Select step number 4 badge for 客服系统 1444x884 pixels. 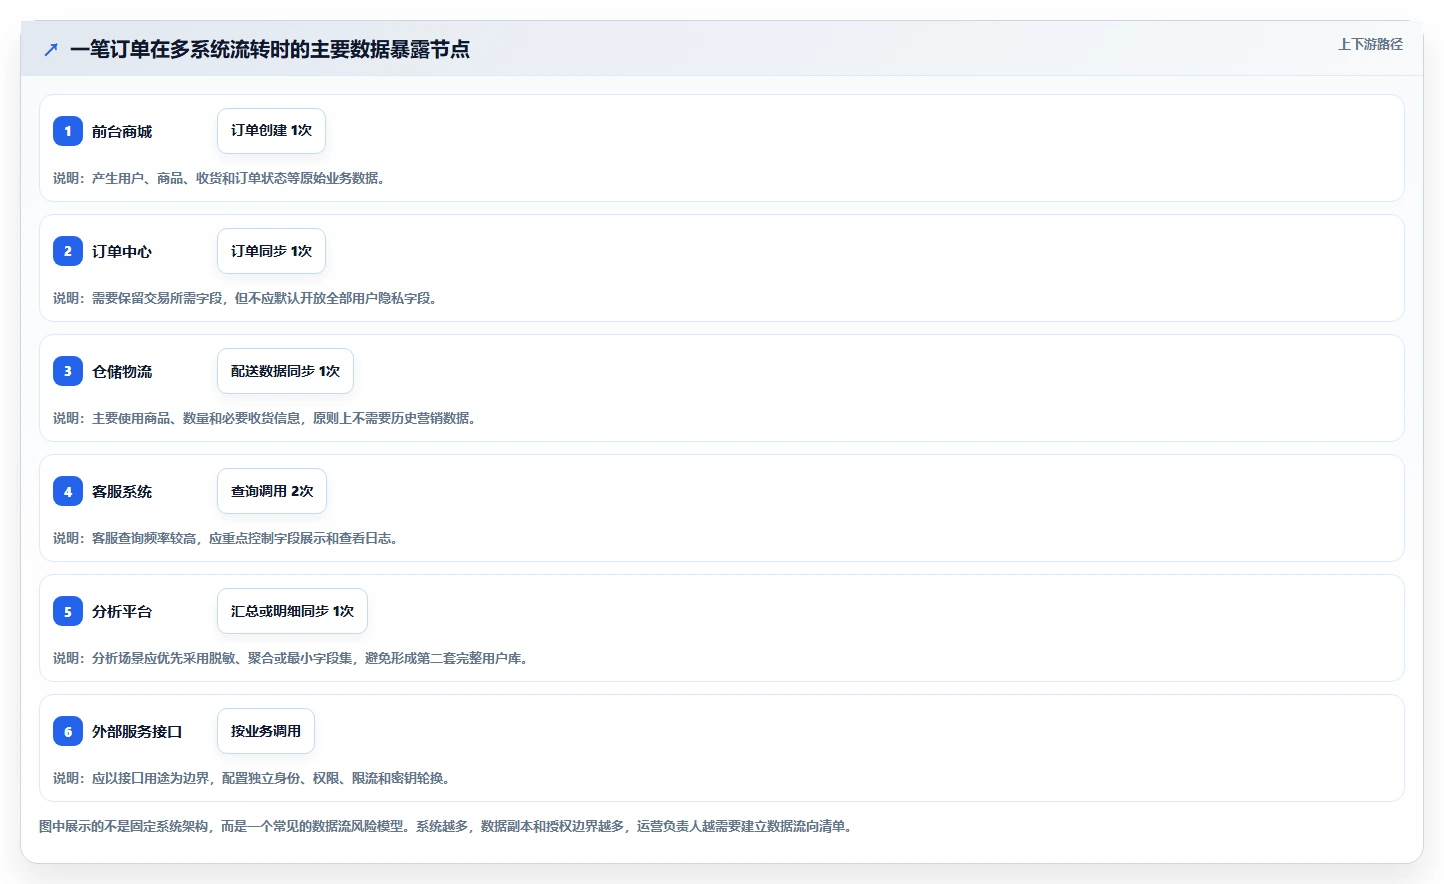pos(68,491)
